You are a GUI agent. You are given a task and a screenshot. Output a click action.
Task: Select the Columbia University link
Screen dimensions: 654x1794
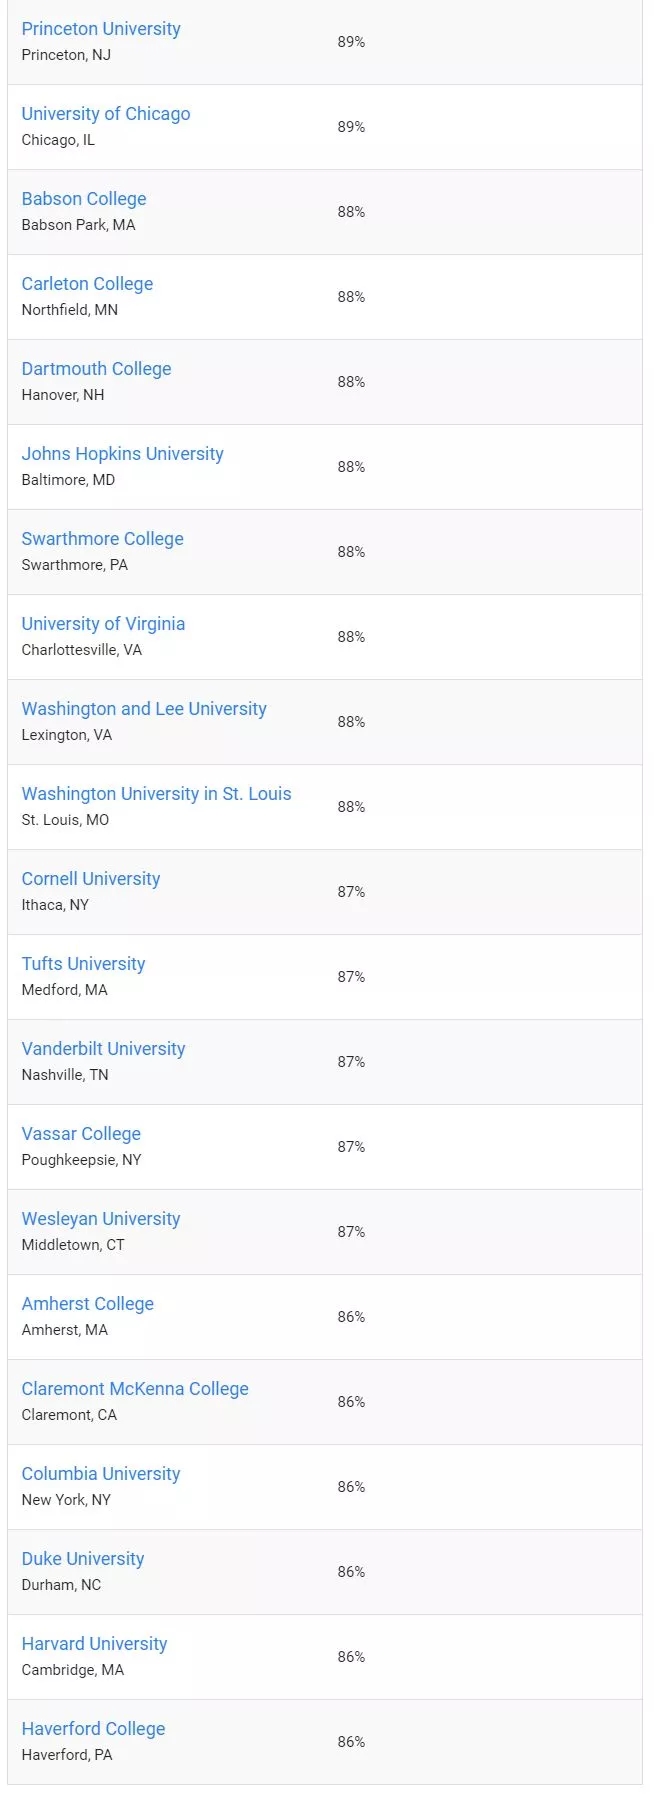(x=101, y=1474)
